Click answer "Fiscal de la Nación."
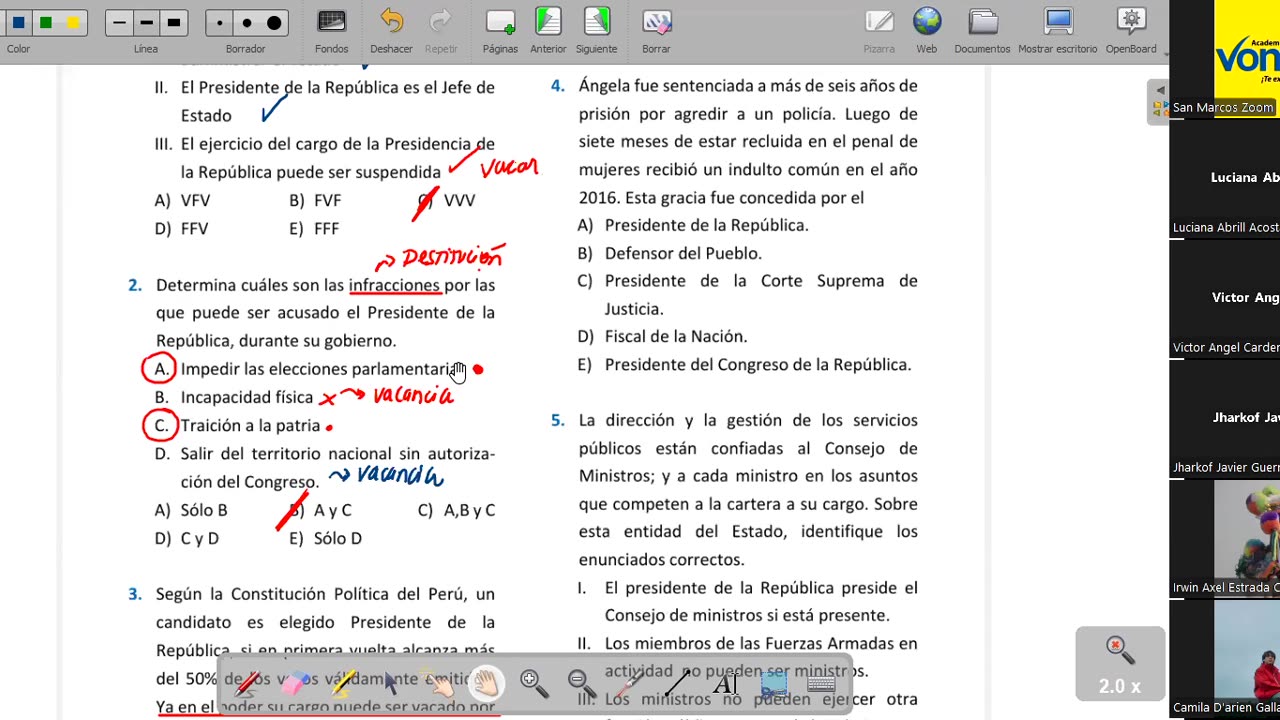 676,337
